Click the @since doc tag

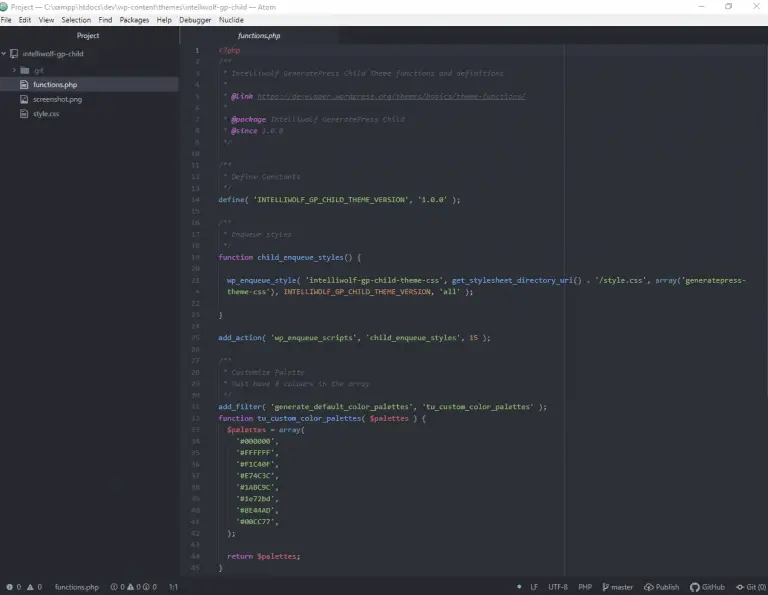244,131
